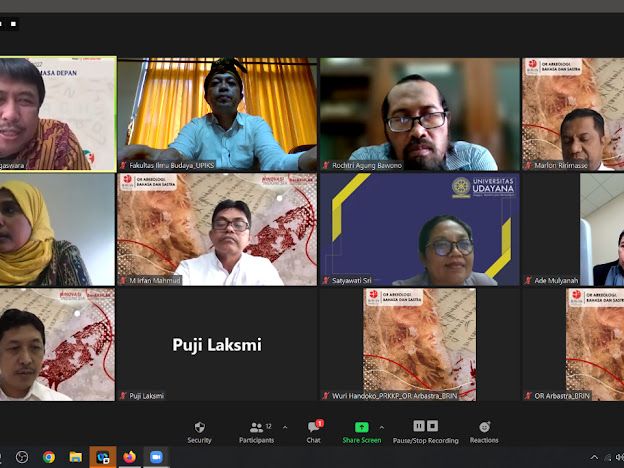Screen dimensions: 624x468
Task: Expand the Share Screen options arrow
Action: tap(381, 426)
